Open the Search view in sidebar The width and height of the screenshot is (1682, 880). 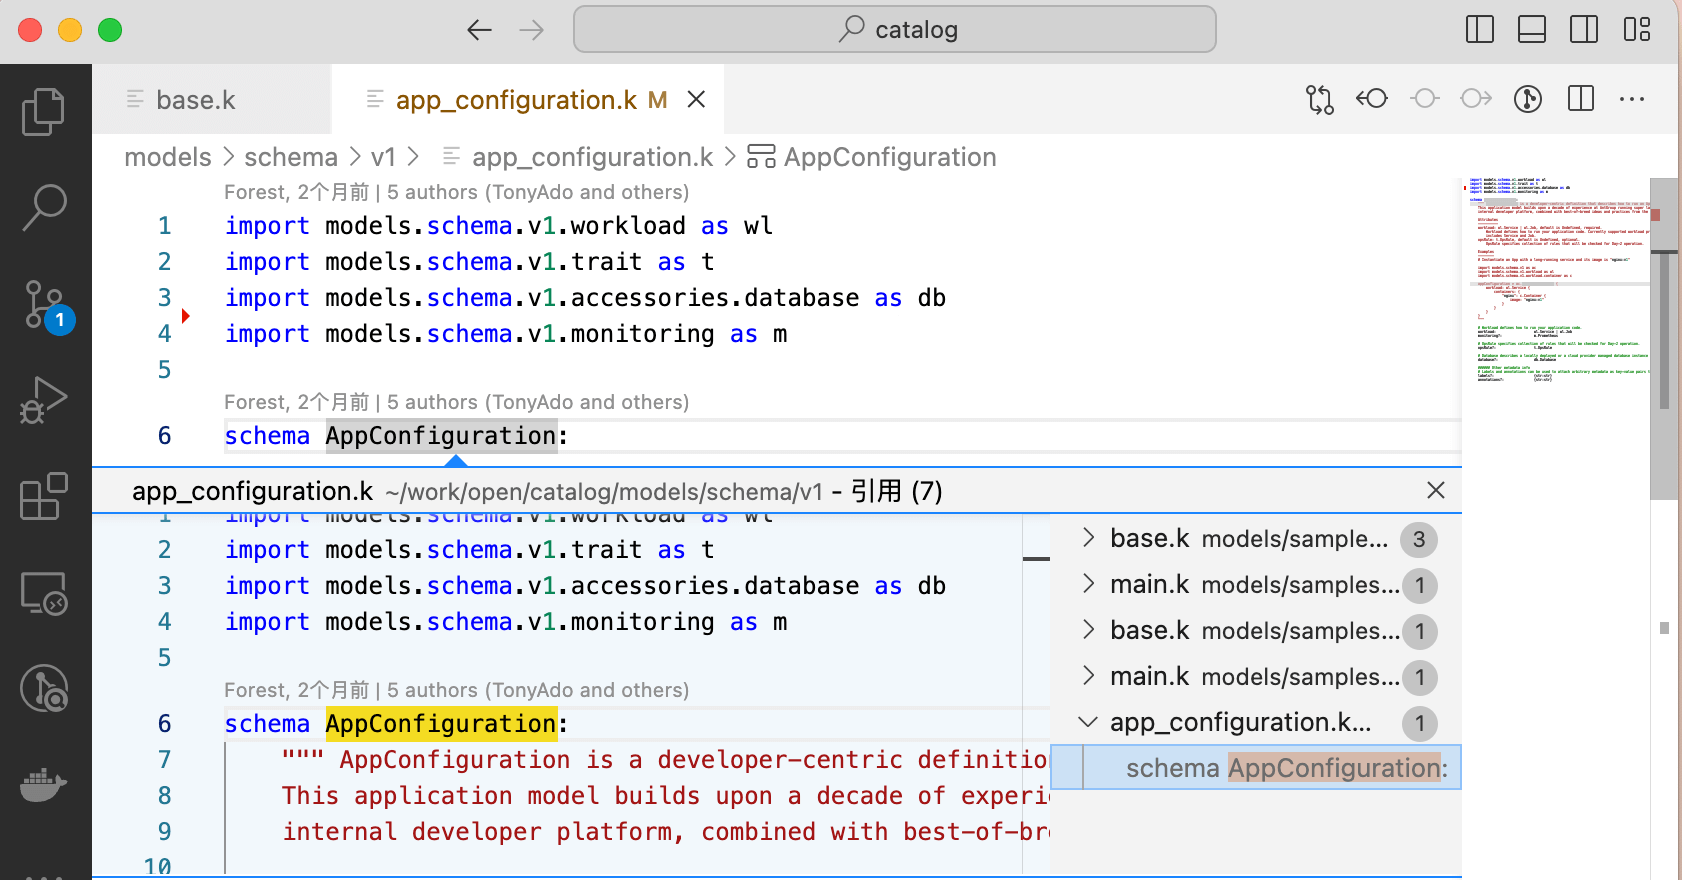tap(44, 207)
